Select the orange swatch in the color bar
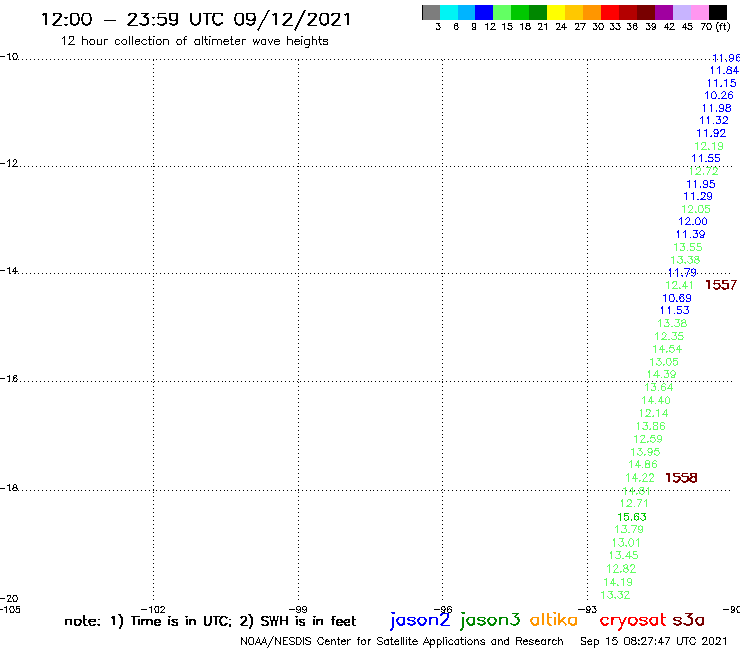Screen dimensions: 740x650 tap(592, 12)
